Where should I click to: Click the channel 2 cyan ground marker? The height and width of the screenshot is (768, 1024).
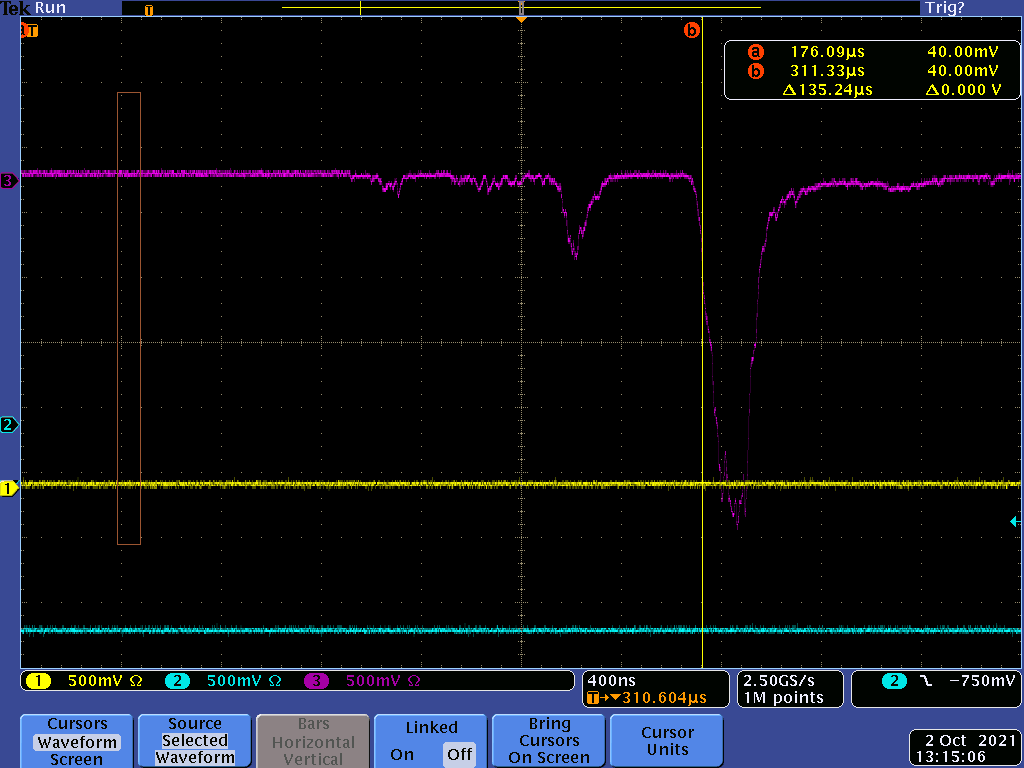[10, 425]
